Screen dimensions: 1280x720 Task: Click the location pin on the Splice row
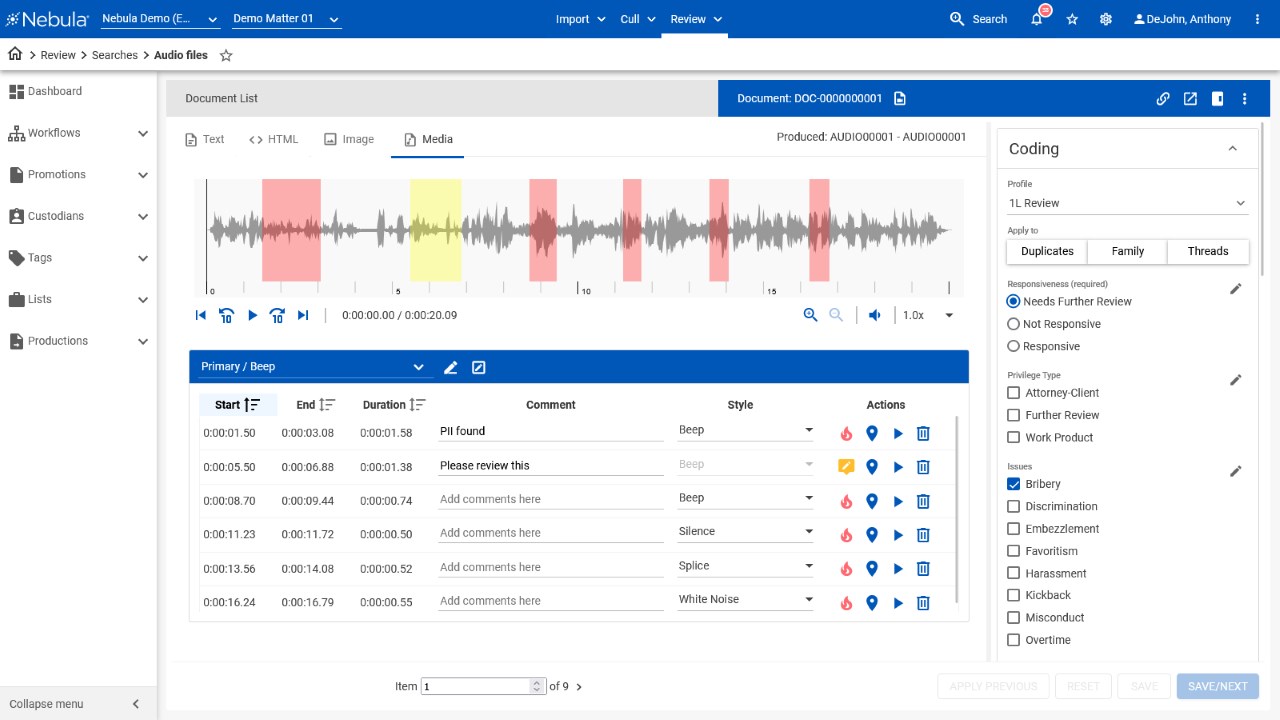(x=871, y=569)
